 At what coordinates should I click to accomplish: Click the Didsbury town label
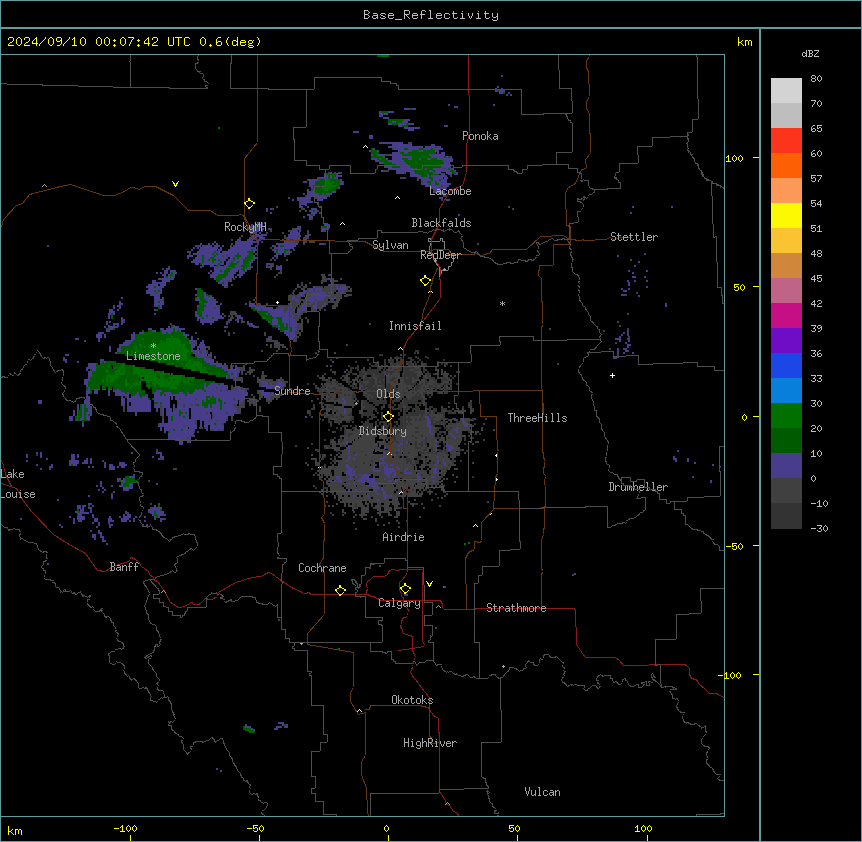[383, 431]
